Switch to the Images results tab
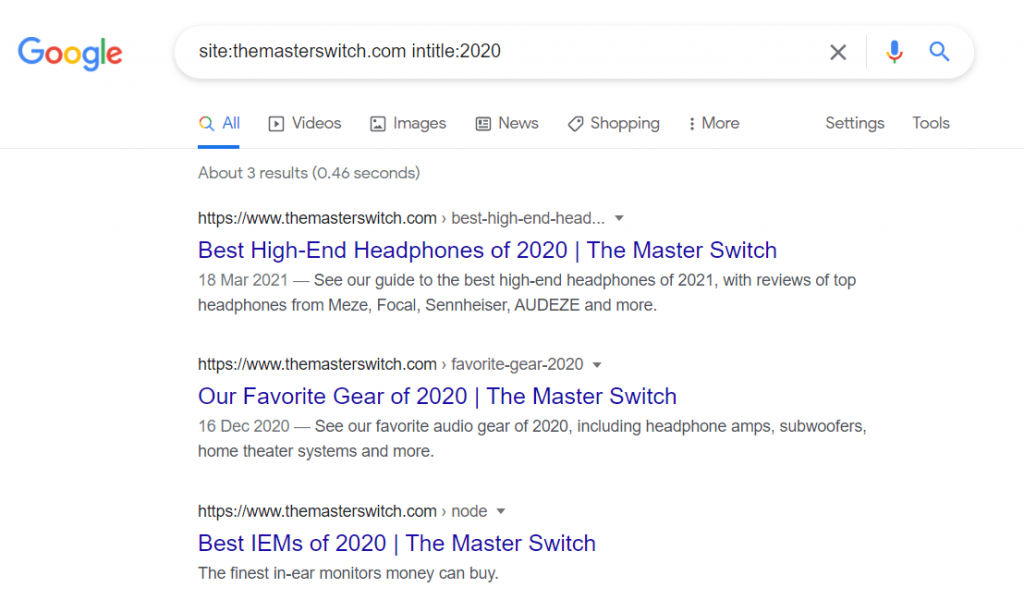This screenshot has height=600, width=1024. 408,124
